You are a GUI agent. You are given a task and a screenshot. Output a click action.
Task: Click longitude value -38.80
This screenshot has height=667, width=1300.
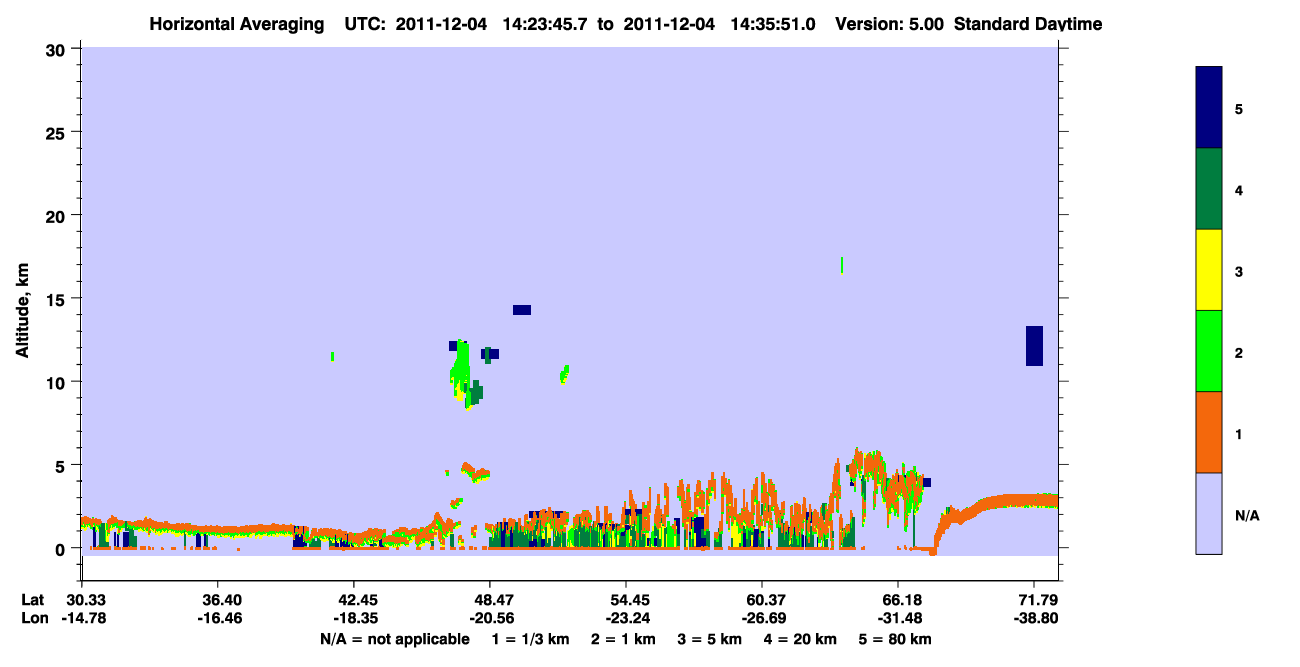1034,619
